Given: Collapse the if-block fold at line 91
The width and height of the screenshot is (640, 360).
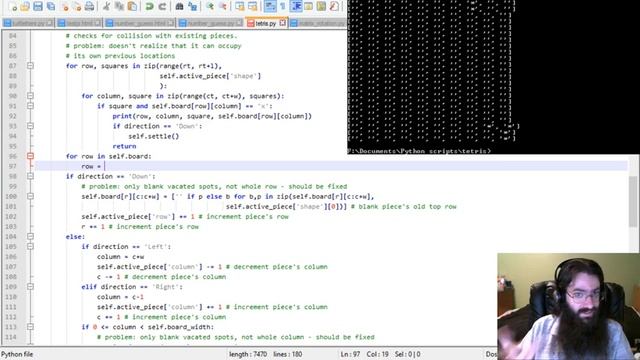Looking at the screenshot, I should pyautogui.click(x=30, y=106).
